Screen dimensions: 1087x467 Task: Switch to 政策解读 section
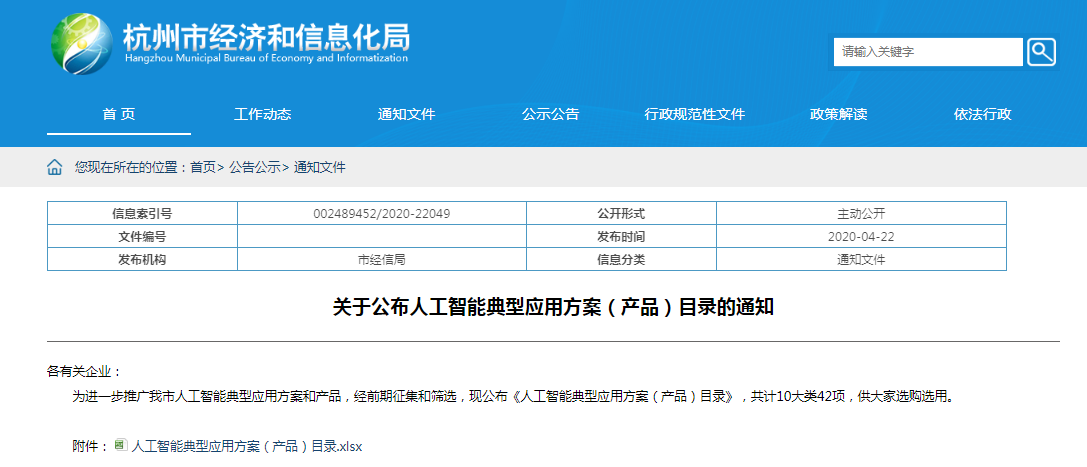tap(838, 114)
